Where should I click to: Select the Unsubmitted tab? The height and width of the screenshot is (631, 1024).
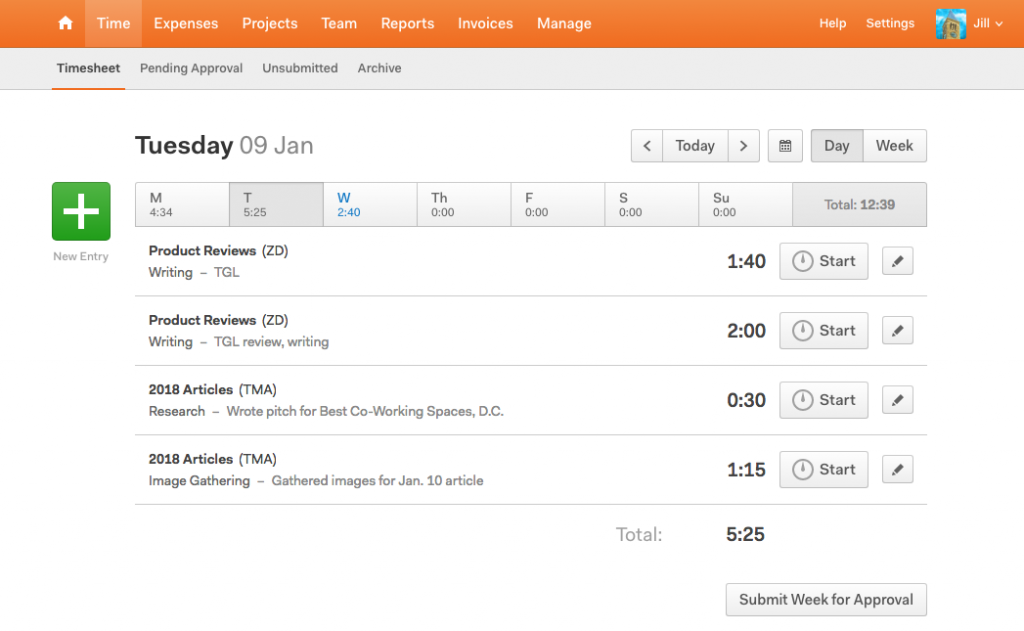click(x=300, y=68)
